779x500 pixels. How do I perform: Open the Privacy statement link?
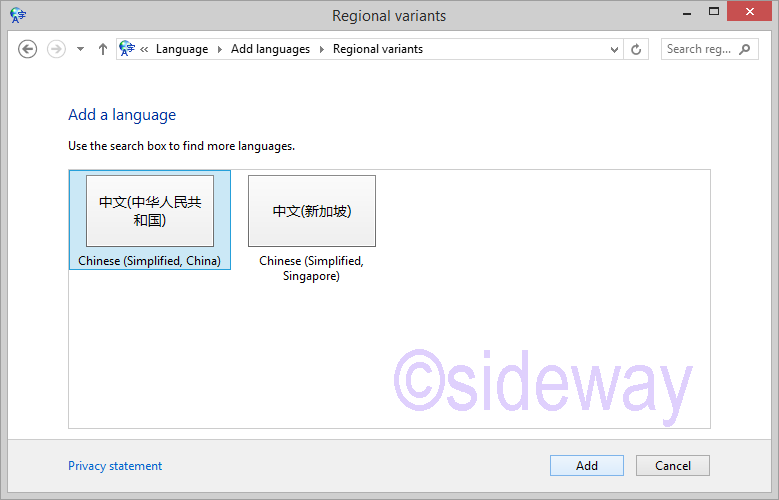point(115,466)
